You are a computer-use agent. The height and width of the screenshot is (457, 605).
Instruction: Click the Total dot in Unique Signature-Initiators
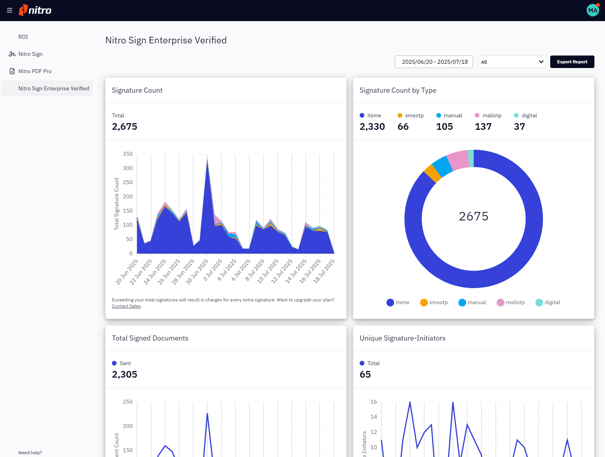coord(362,363)
